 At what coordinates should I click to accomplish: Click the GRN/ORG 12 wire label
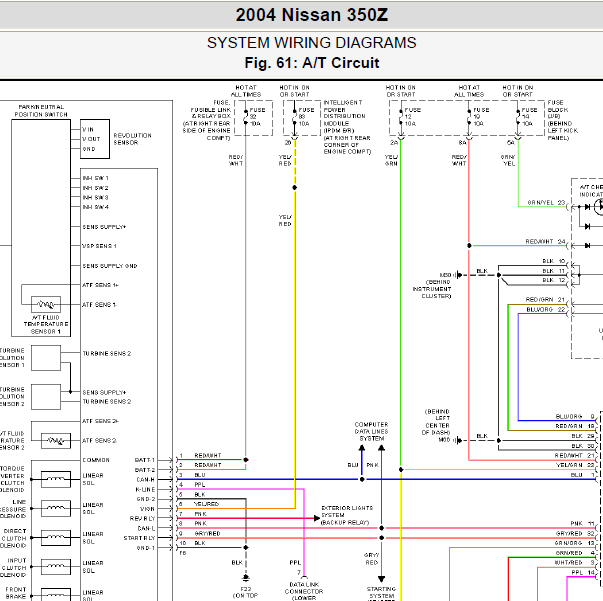point(575,543)
